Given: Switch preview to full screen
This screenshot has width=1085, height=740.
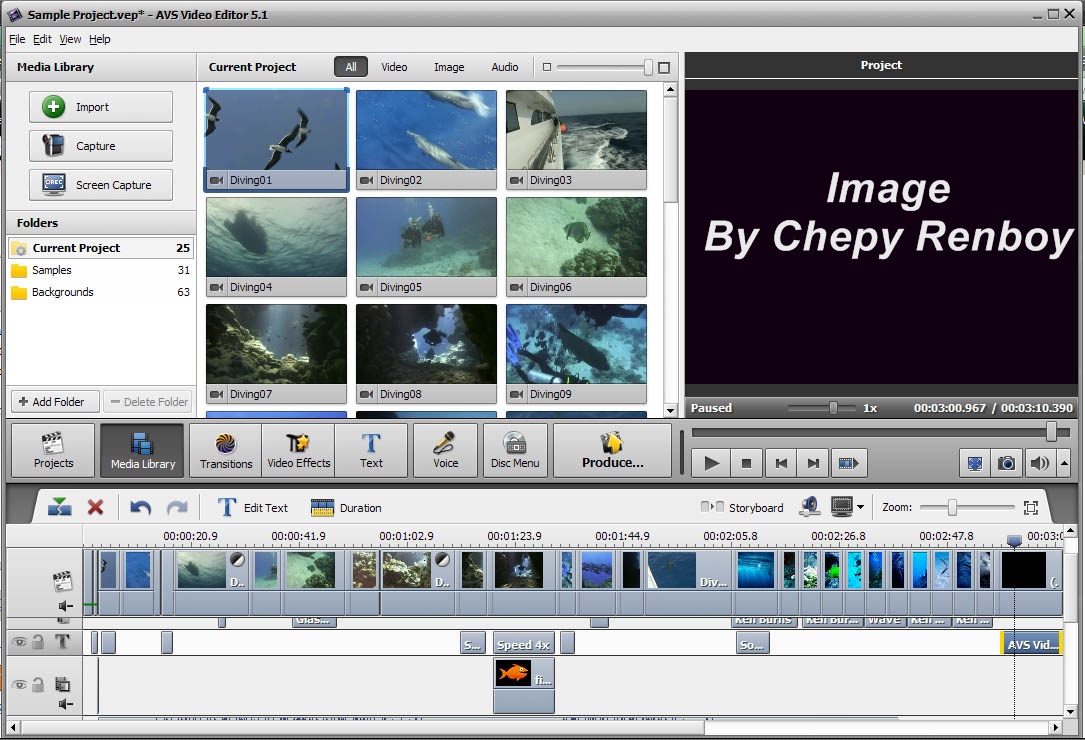Looking at the screenshot, I should [975, 463].
